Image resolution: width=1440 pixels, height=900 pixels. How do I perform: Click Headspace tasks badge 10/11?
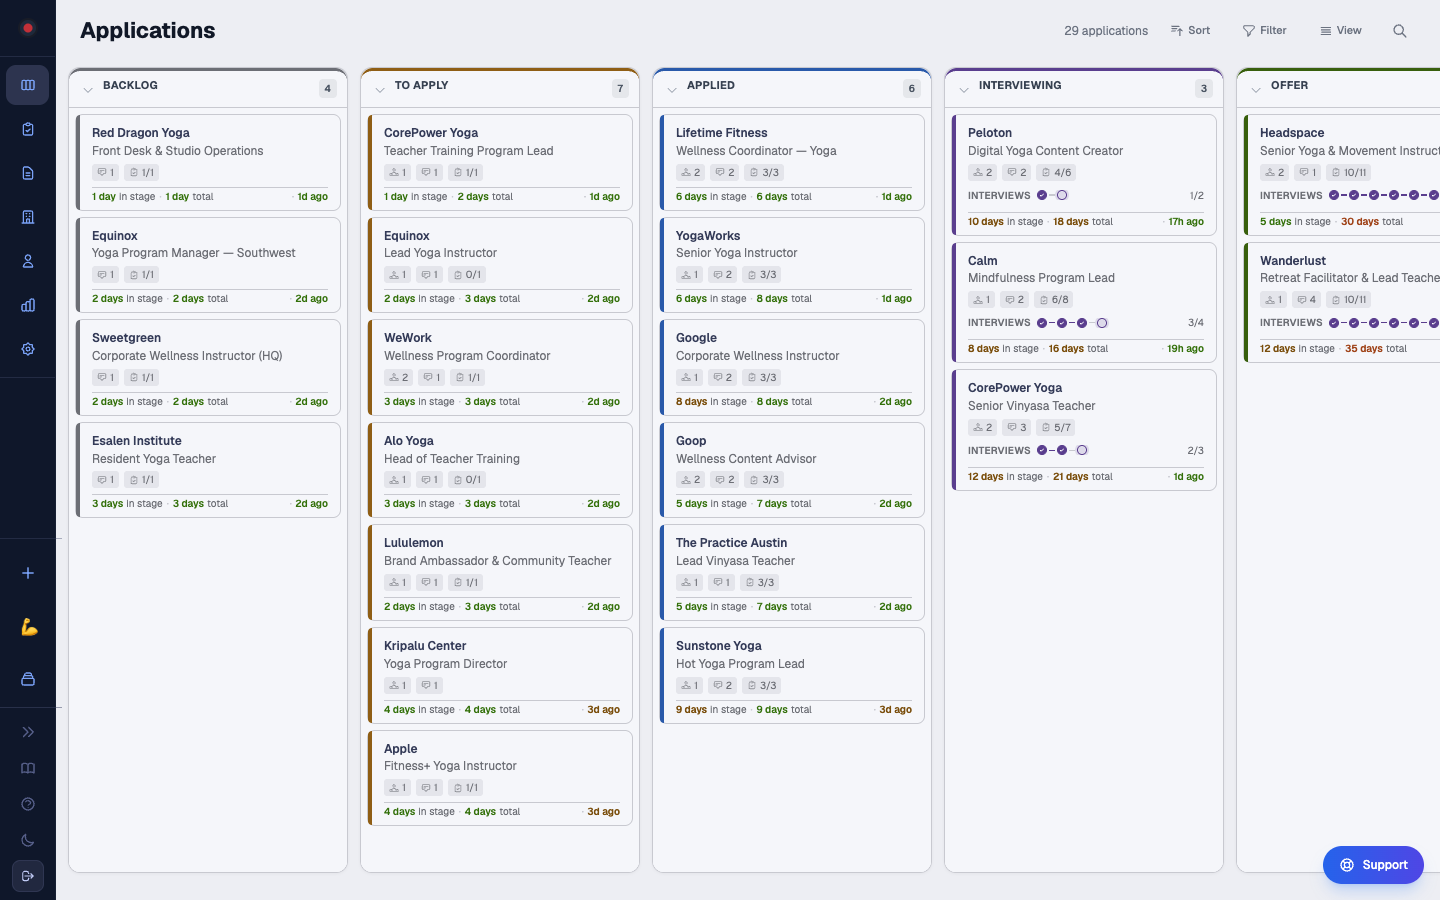[1349, 172]
